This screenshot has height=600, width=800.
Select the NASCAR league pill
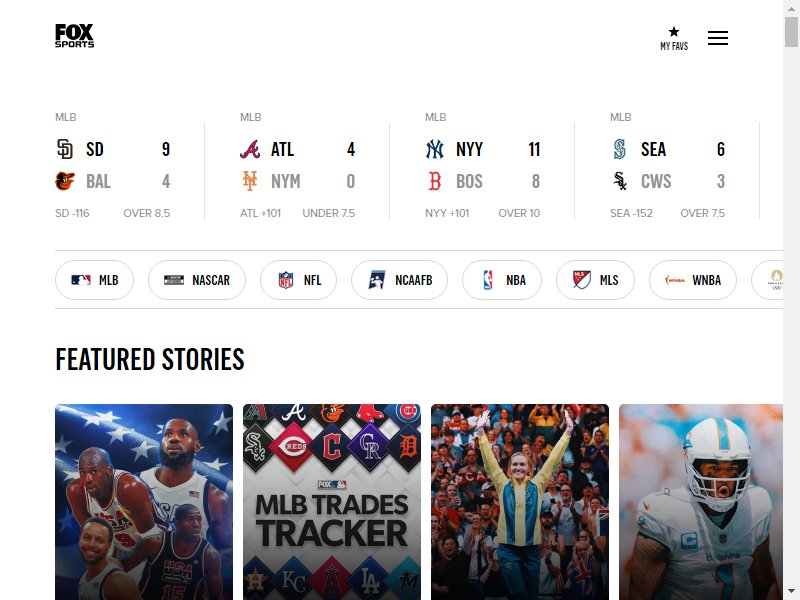197,280
